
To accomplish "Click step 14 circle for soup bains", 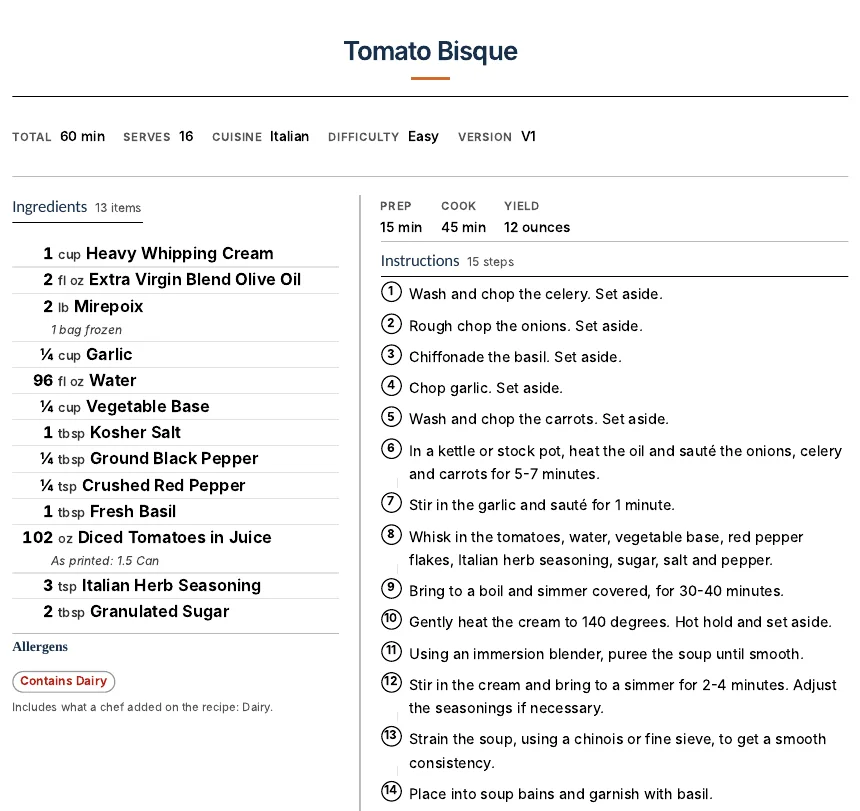I will [x=391, y=791].
